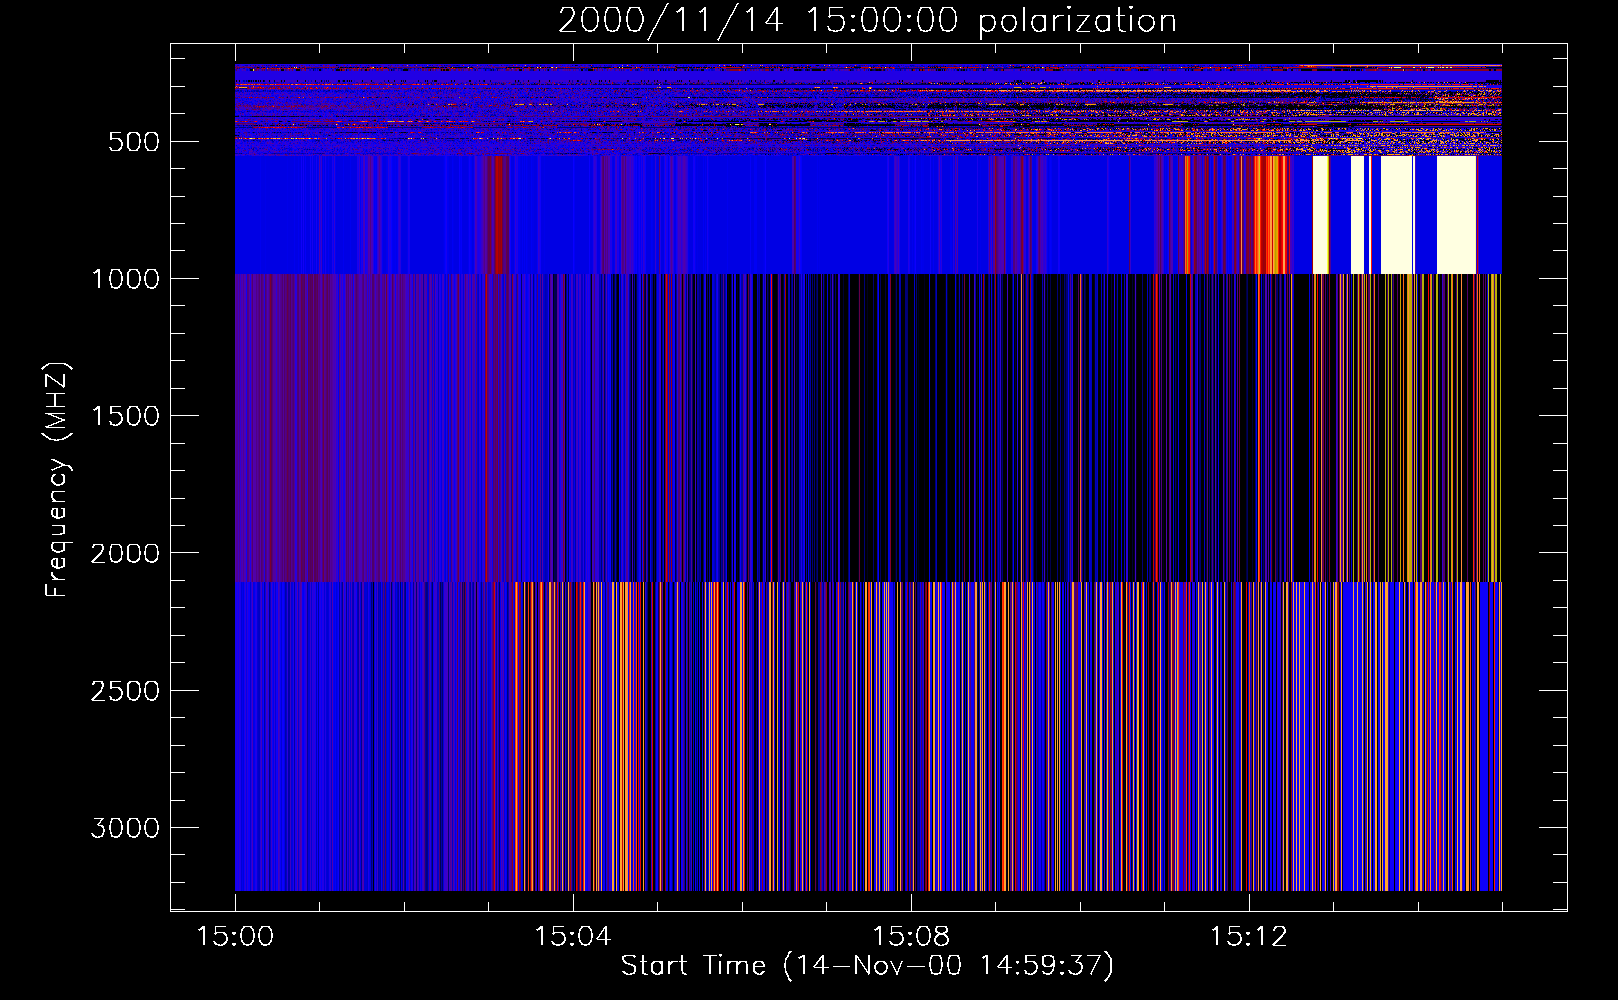Click the widest white burst near 600 MHz
Image resolution: width=1618 pixels, height=1000 pixels.
click(x=1456, y=214)
